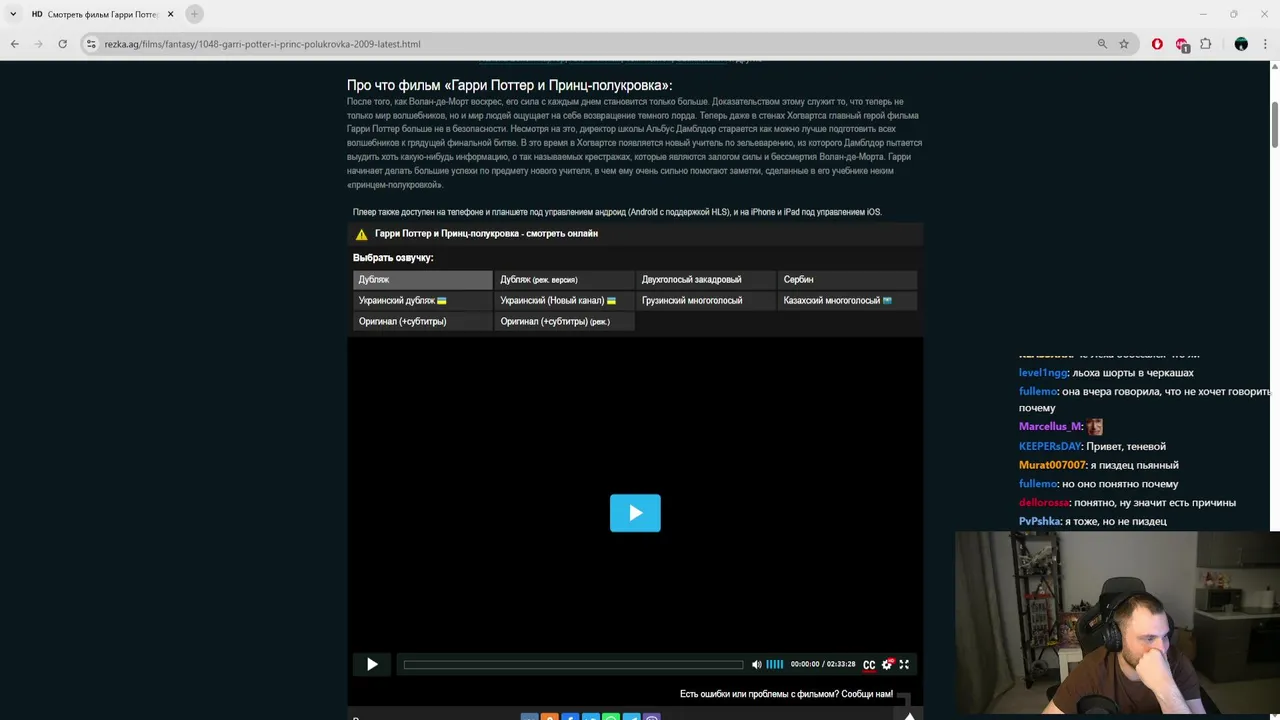Screen dimensions: 1280x720
Task: Open the extension with the badge number 1
Action: point(1182,44)
